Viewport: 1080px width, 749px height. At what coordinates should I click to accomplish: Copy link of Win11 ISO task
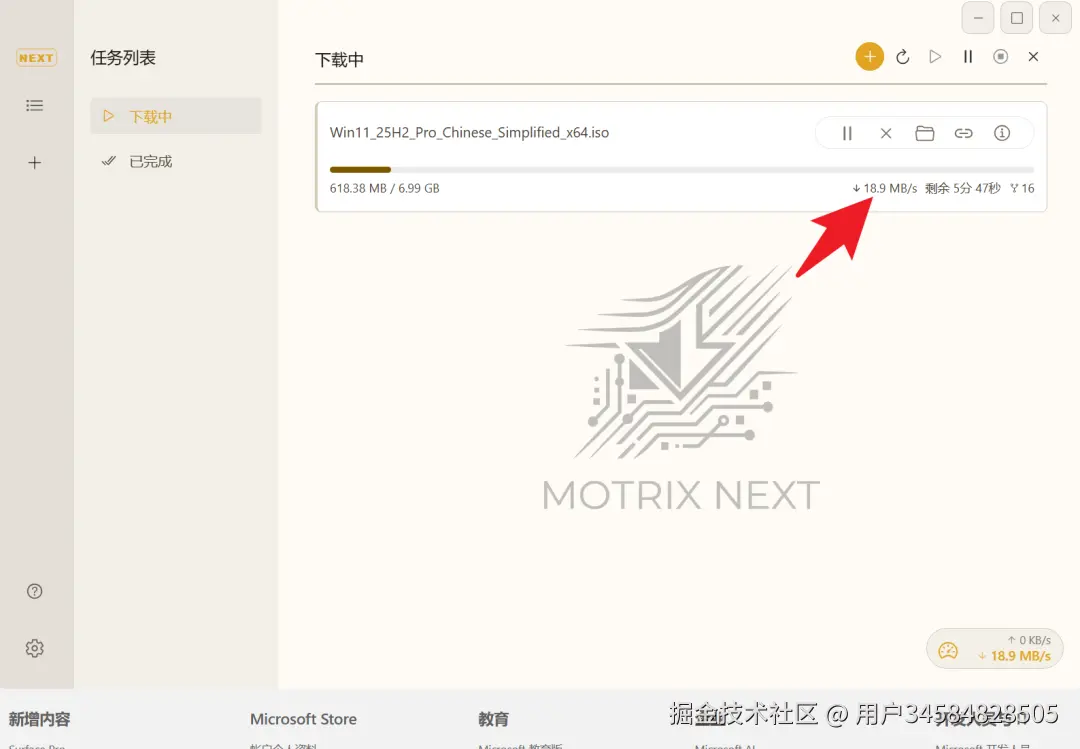[963, 133]
